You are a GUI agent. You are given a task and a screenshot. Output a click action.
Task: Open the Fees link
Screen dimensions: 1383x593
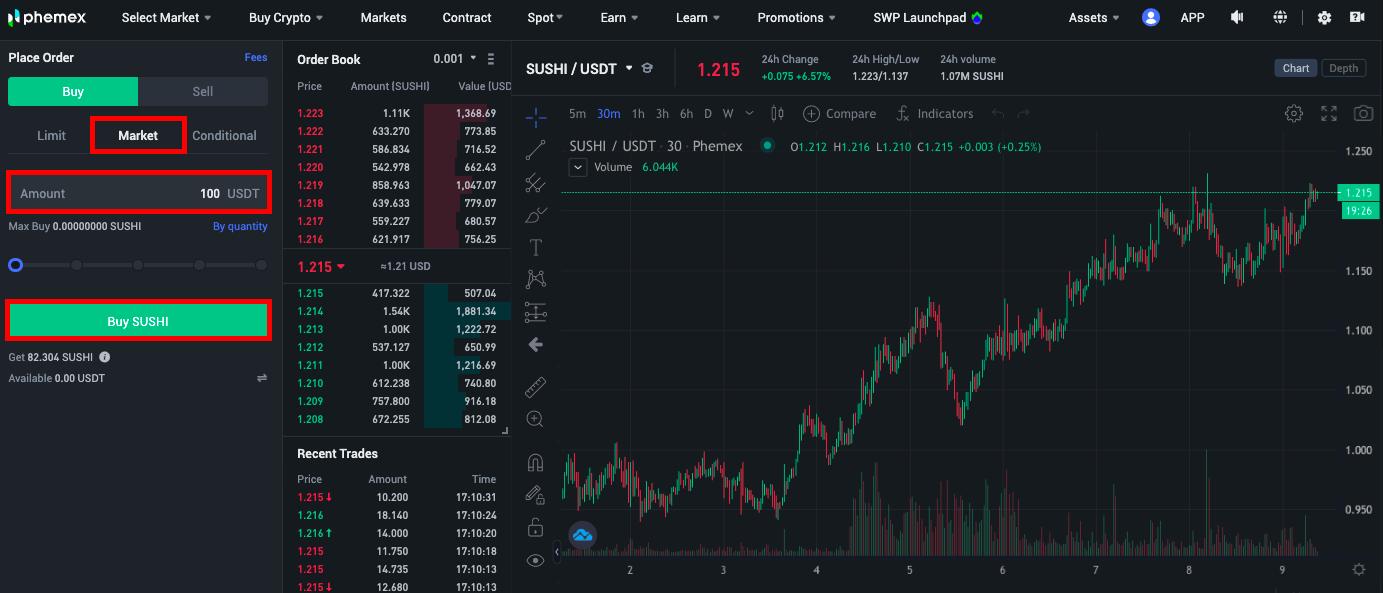(256, 58)
